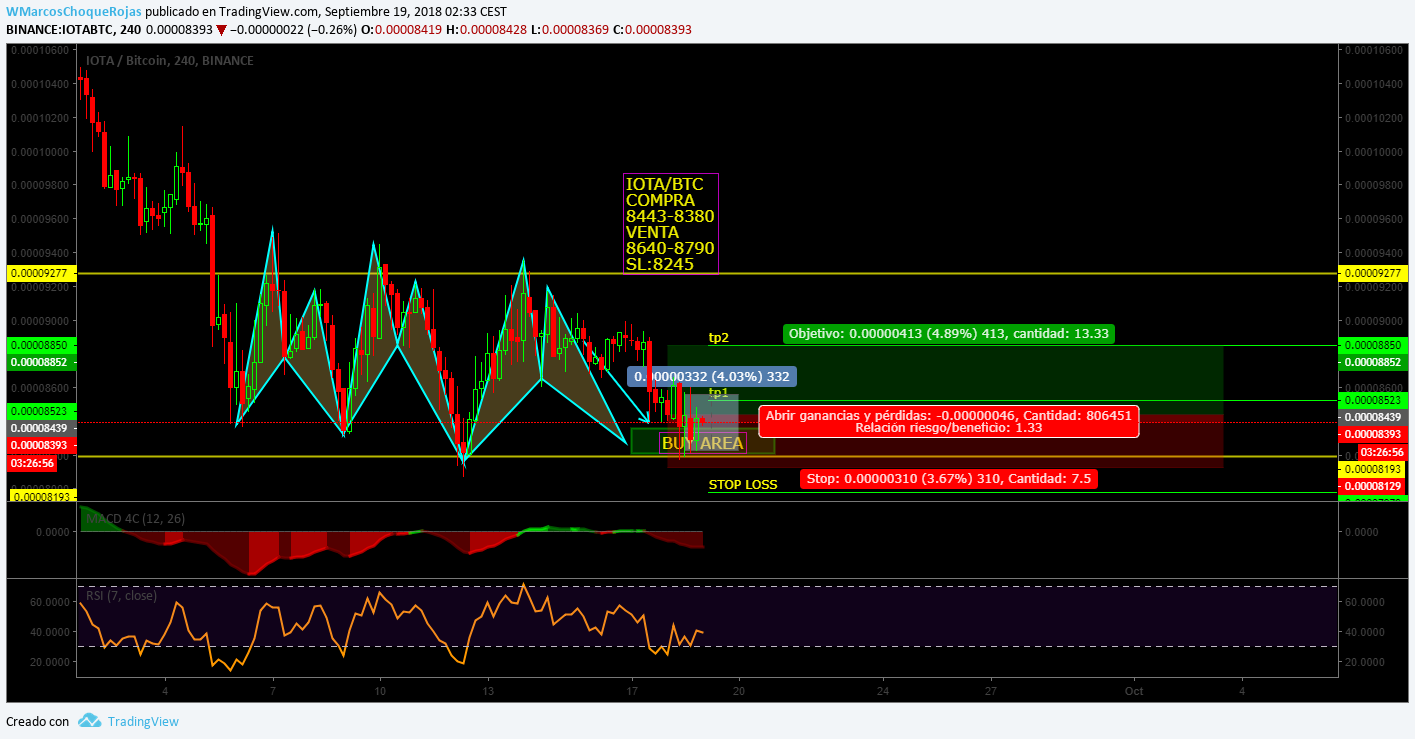Screen dimensions: 1415x739
Task: Click the 27 date label on time axis
Action: point(991,690)
